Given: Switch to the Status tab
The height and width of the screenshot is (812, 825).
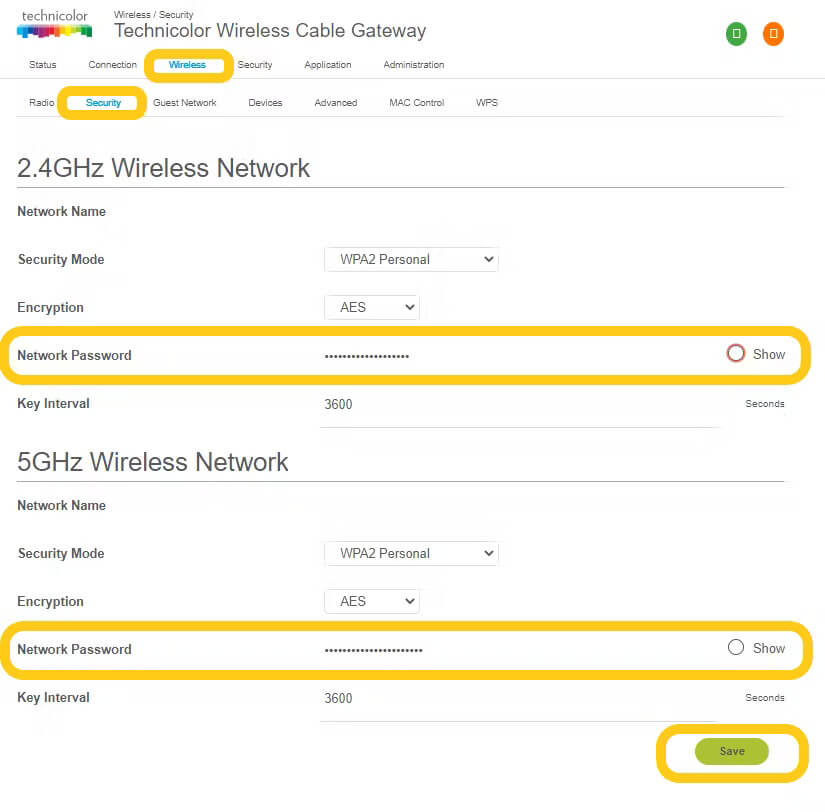Looking at the screenshot, I should pyautogui.click(x=43, y=65).
